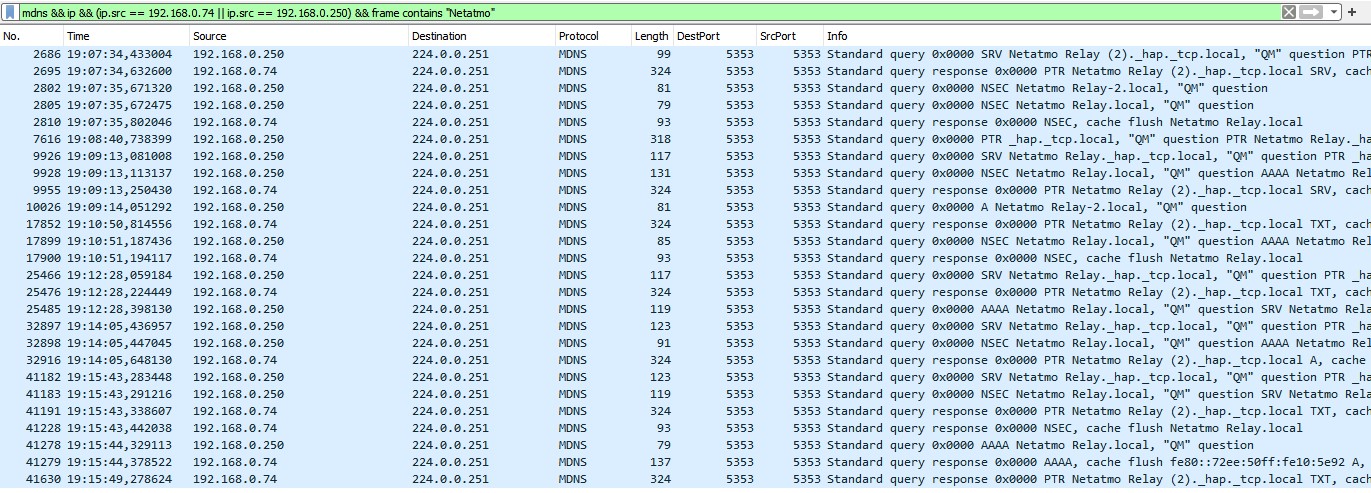Click length 137 in packet 41279
1371x493 pixels.
click(660, 462)
